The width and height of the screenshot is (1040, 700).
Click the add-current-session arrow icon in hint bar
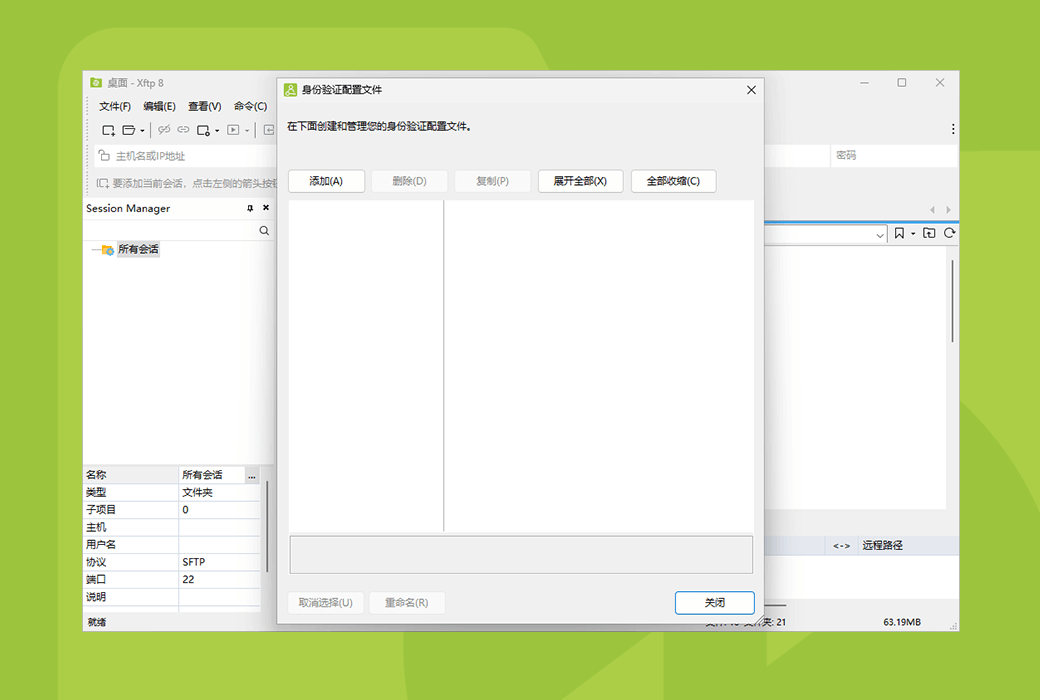[x=103, y=183]
